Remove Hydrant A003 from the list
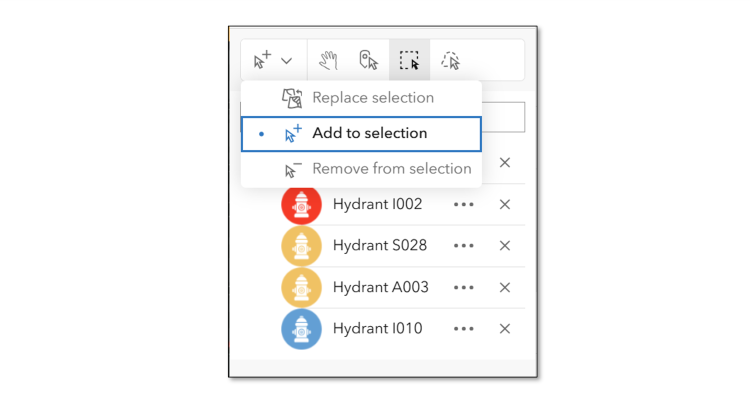750x400 pixels. coord(505,288)
